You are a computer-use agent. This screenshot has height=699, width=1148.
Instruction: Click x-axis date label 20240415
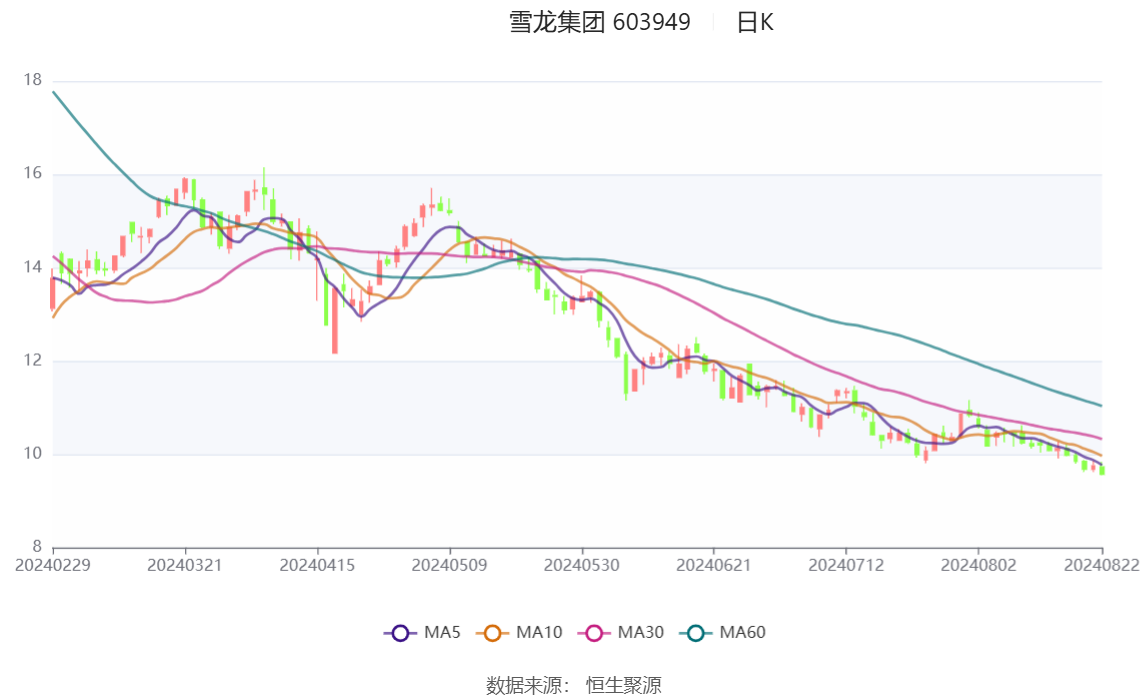tap(317, 565)
